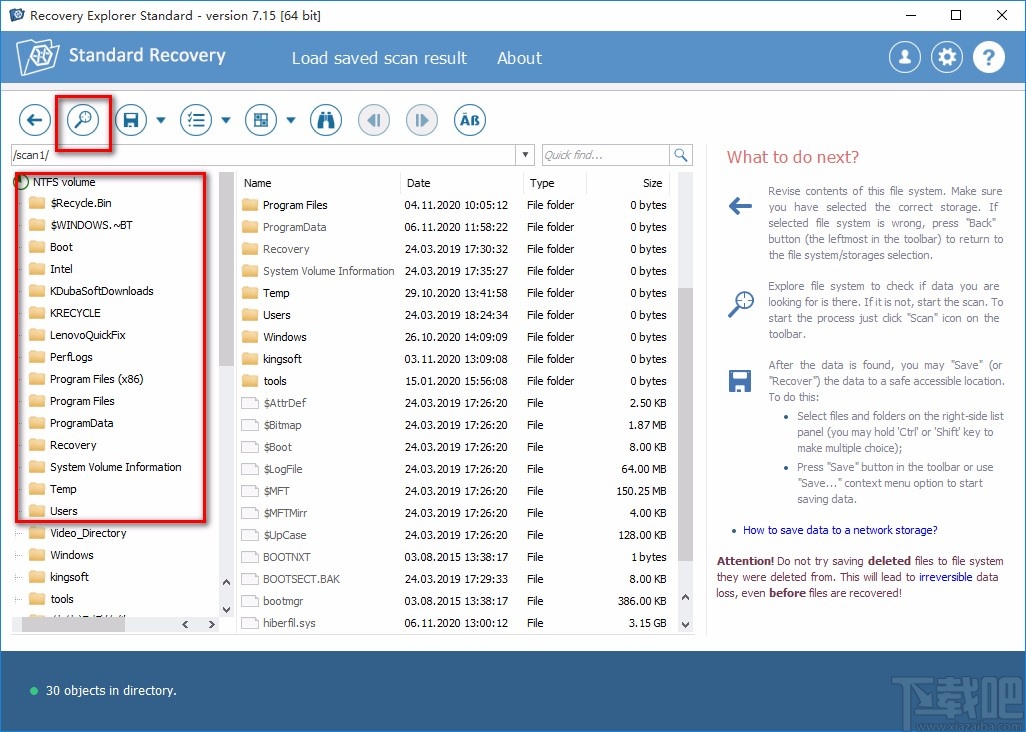This screenshot has width=1026, height=732.
Task: Click the selection checklist toolbar icon
Action: tap(196, 120)
